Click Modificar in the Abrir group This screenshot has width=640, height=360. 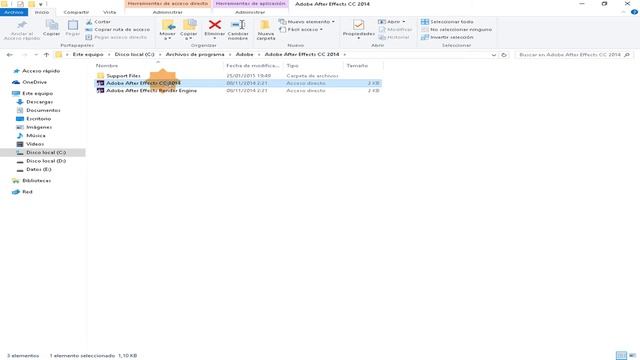pos(395,29)
